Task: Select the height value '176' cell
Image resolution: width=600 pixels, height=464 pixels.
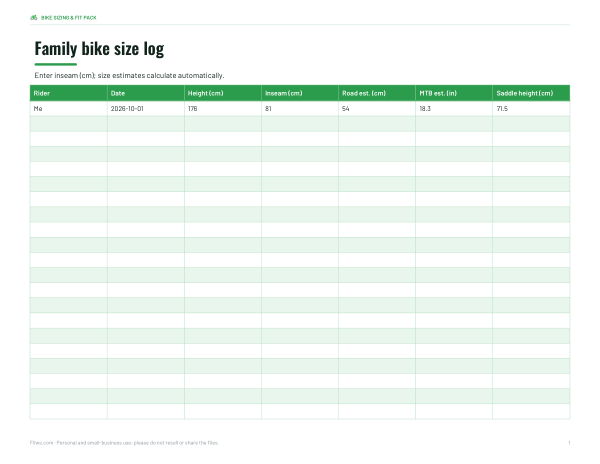Action: (x=223, y=109)
